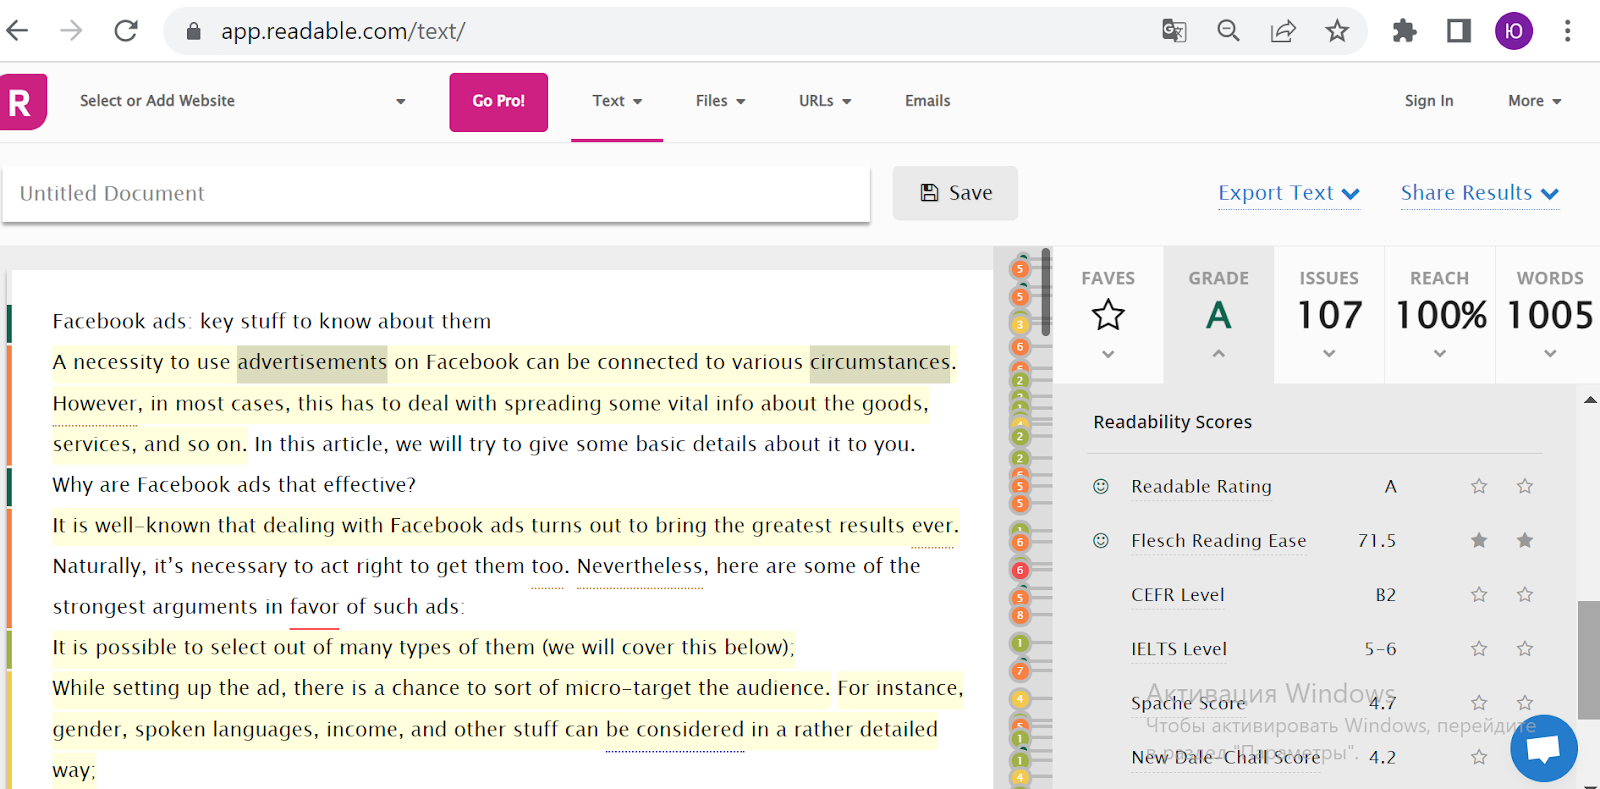
Task: Toggle right star for IELTS Level
Action: (1525, 648)
